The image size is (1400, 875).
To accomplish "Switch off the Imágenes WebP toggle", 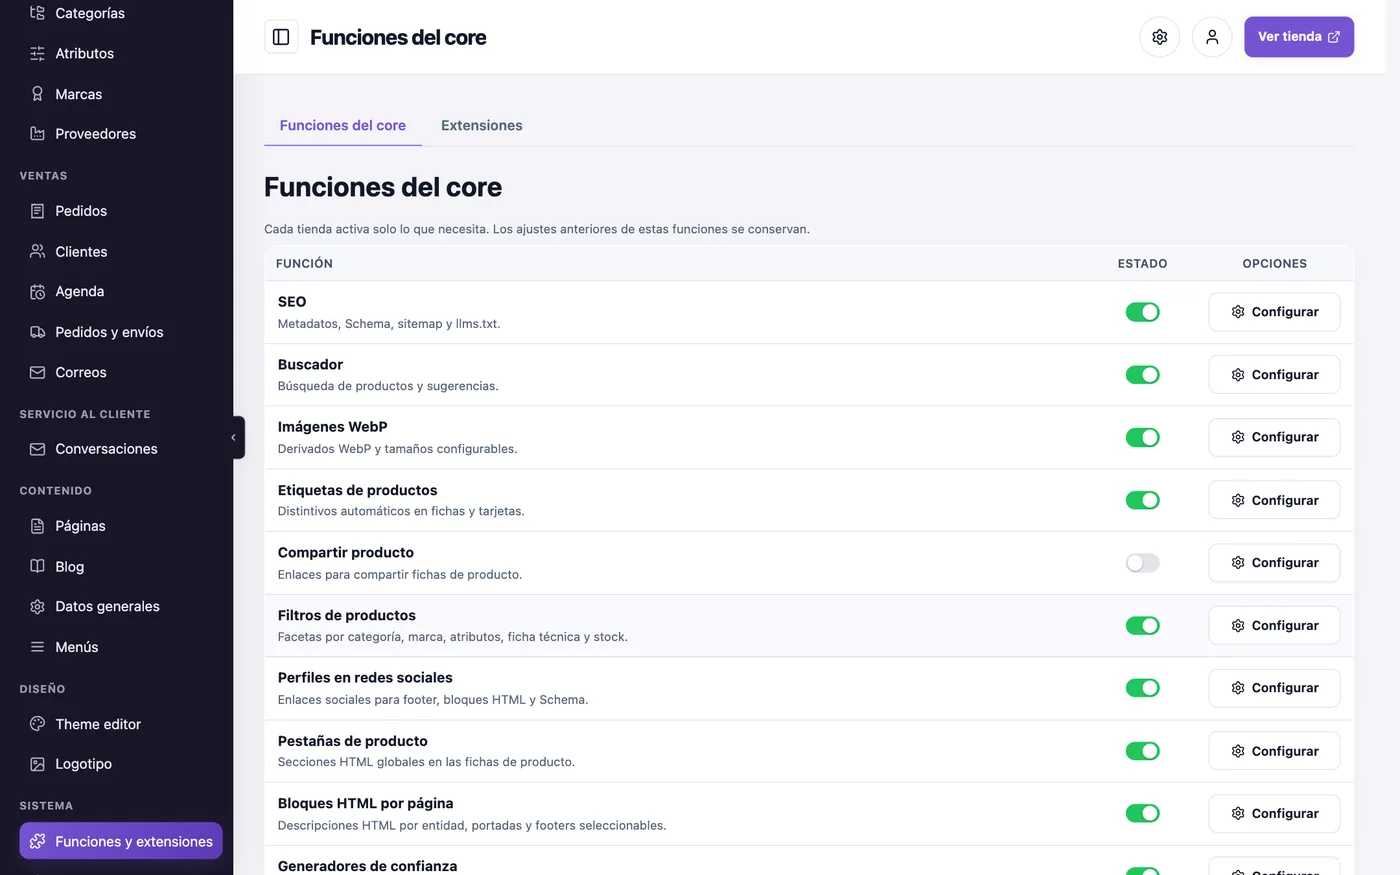I will tap(1143, 437).
